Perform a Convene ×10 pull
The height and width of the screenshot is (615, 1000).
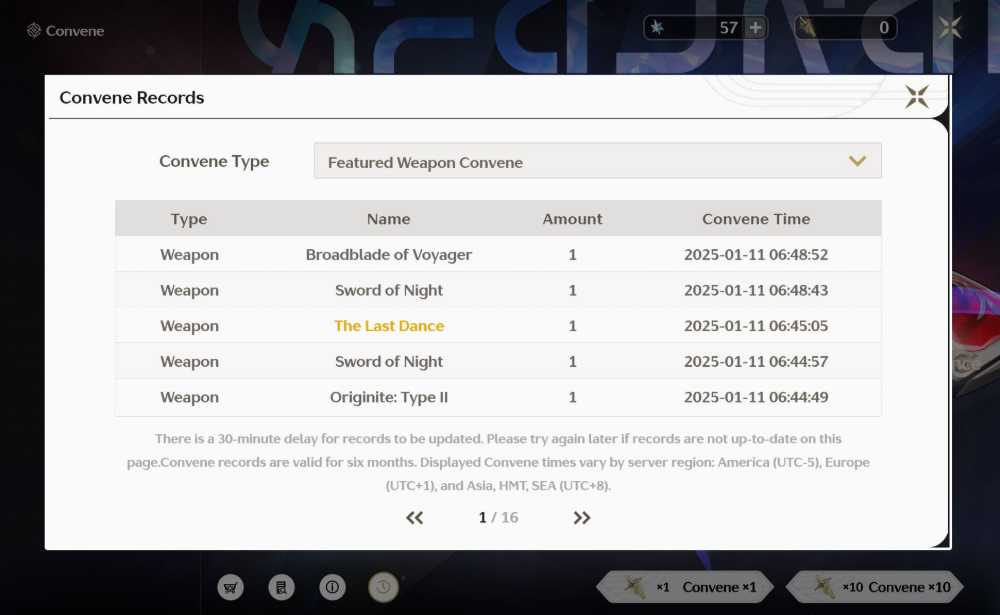(874, 587)
